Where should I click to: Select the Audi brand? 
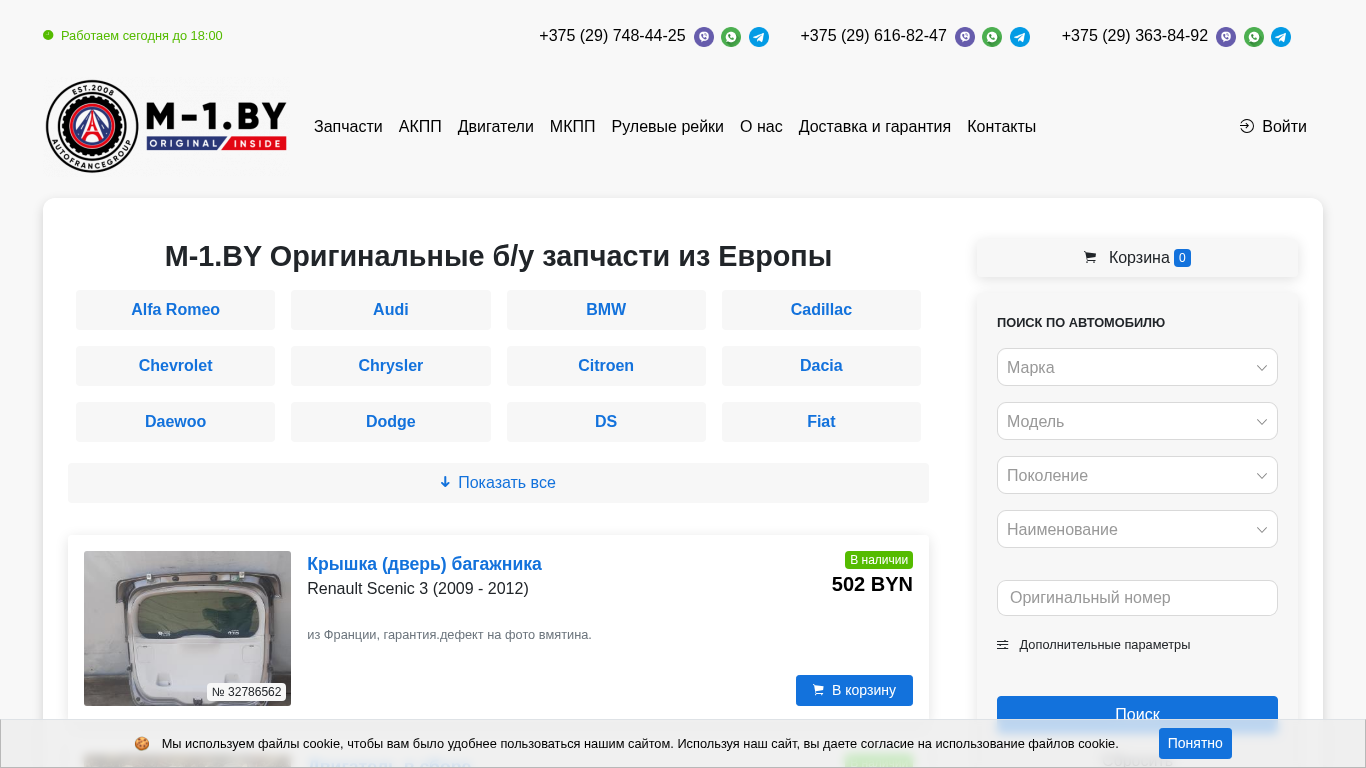tap(391, 310)
